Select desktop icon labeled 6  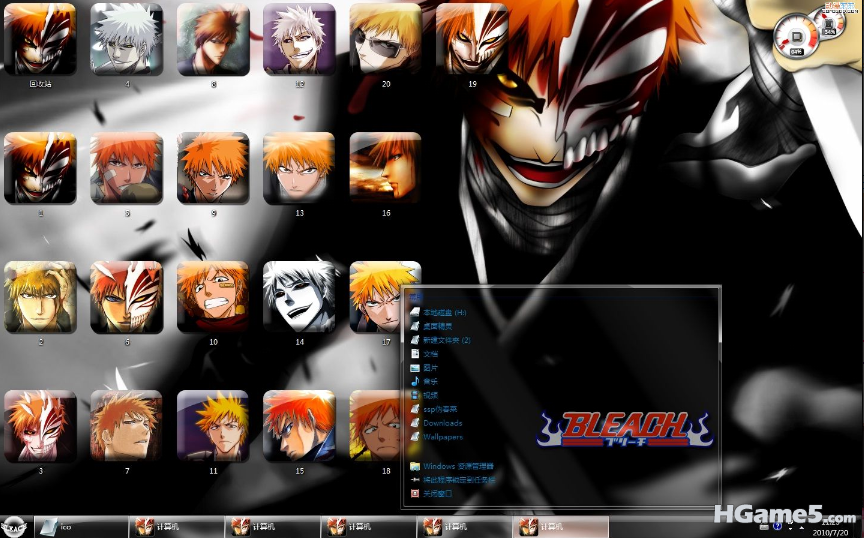(127, 297)
